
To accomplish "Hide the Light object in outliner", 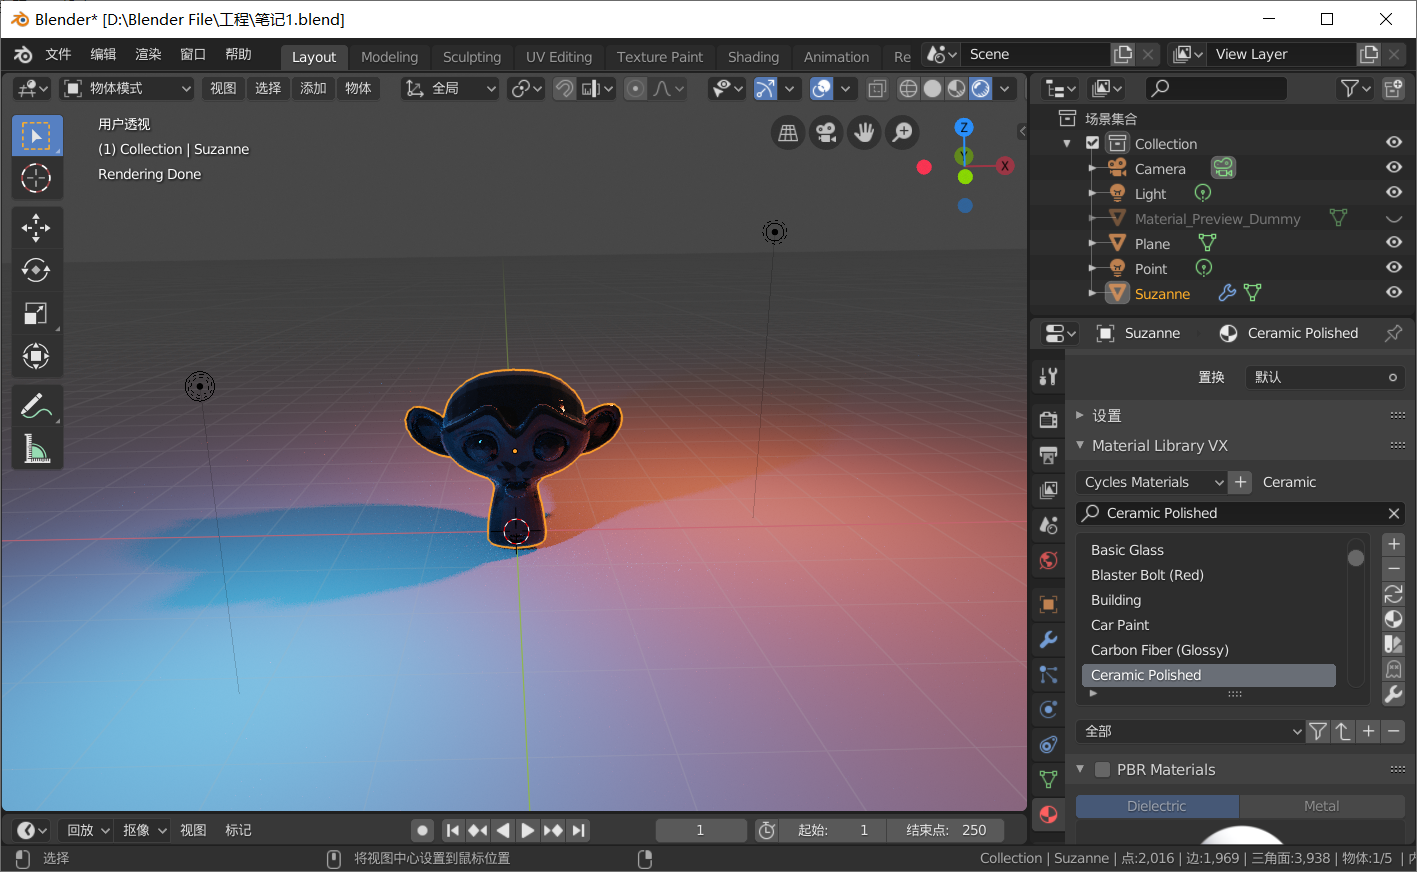I will pyautogui.click(x=1393, y=193).
